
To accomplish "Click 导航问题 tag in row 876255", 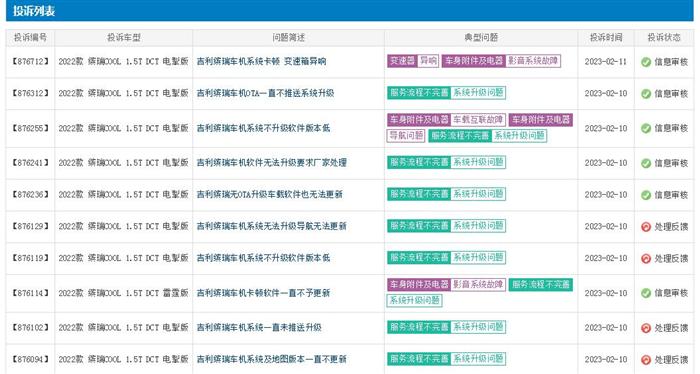I will pos(406,135).
